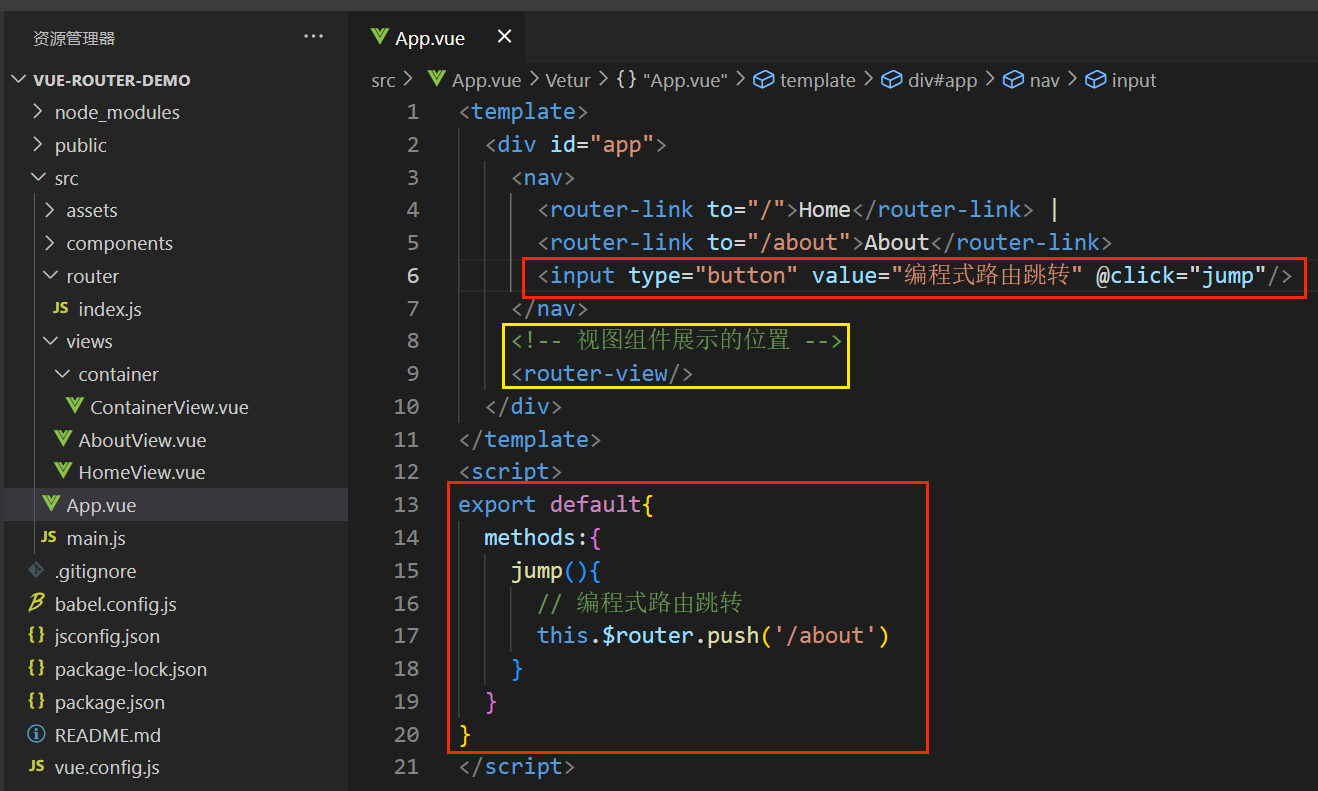Click the Vue icon beside HomeView.vue
This screenshot has height=791, width=1318.
(62, 471)
